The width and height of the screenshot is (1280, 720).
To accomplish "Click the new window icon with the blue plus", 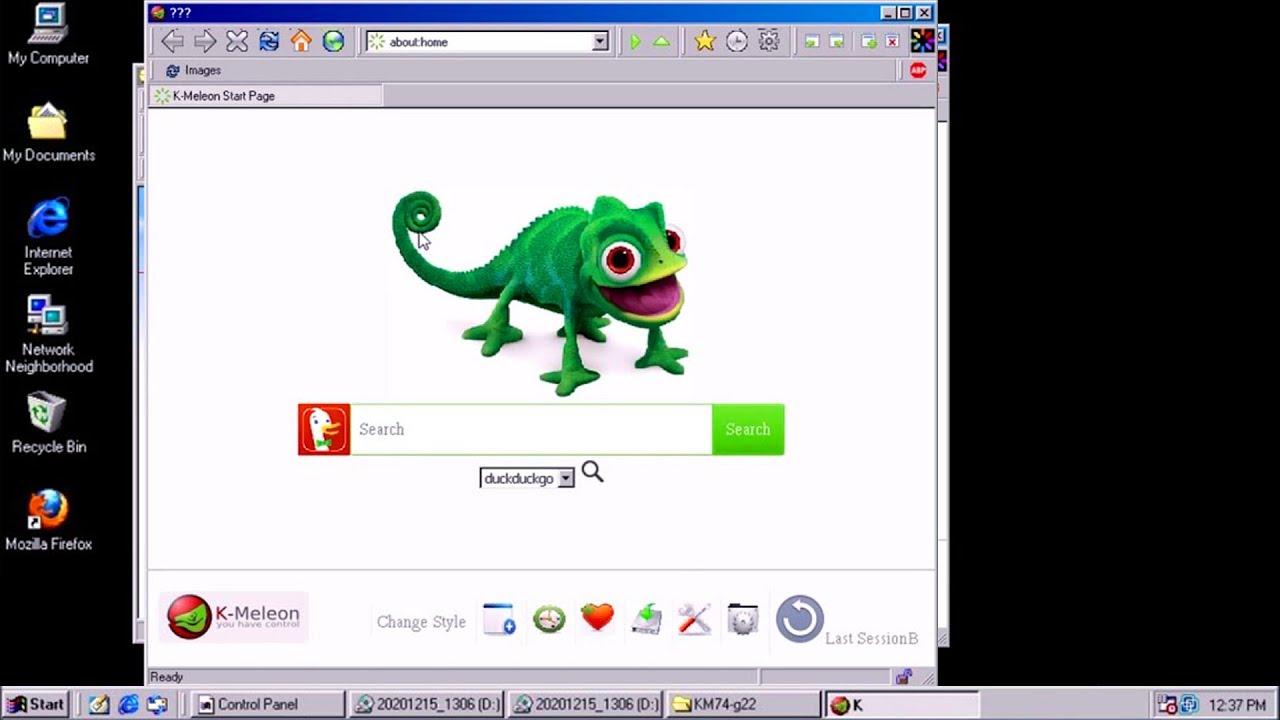I will pos(499,619).
